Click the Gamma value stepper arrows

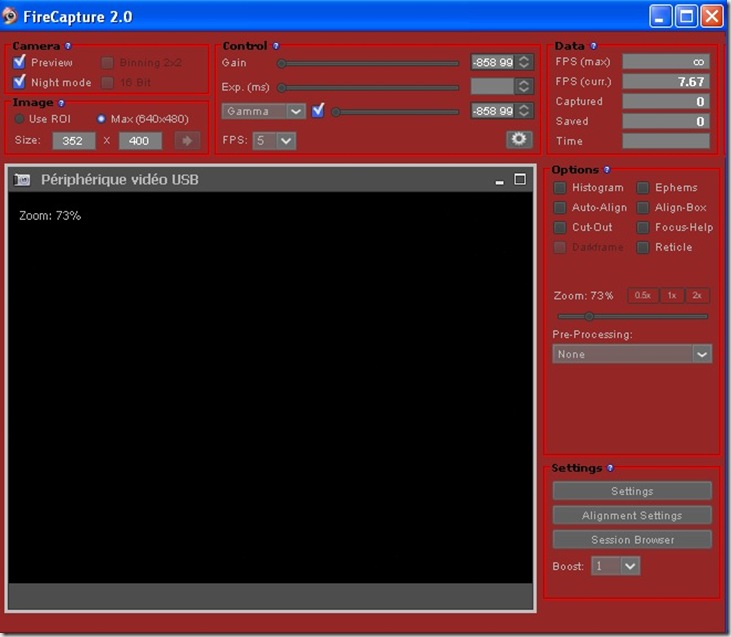coord(524,111)
